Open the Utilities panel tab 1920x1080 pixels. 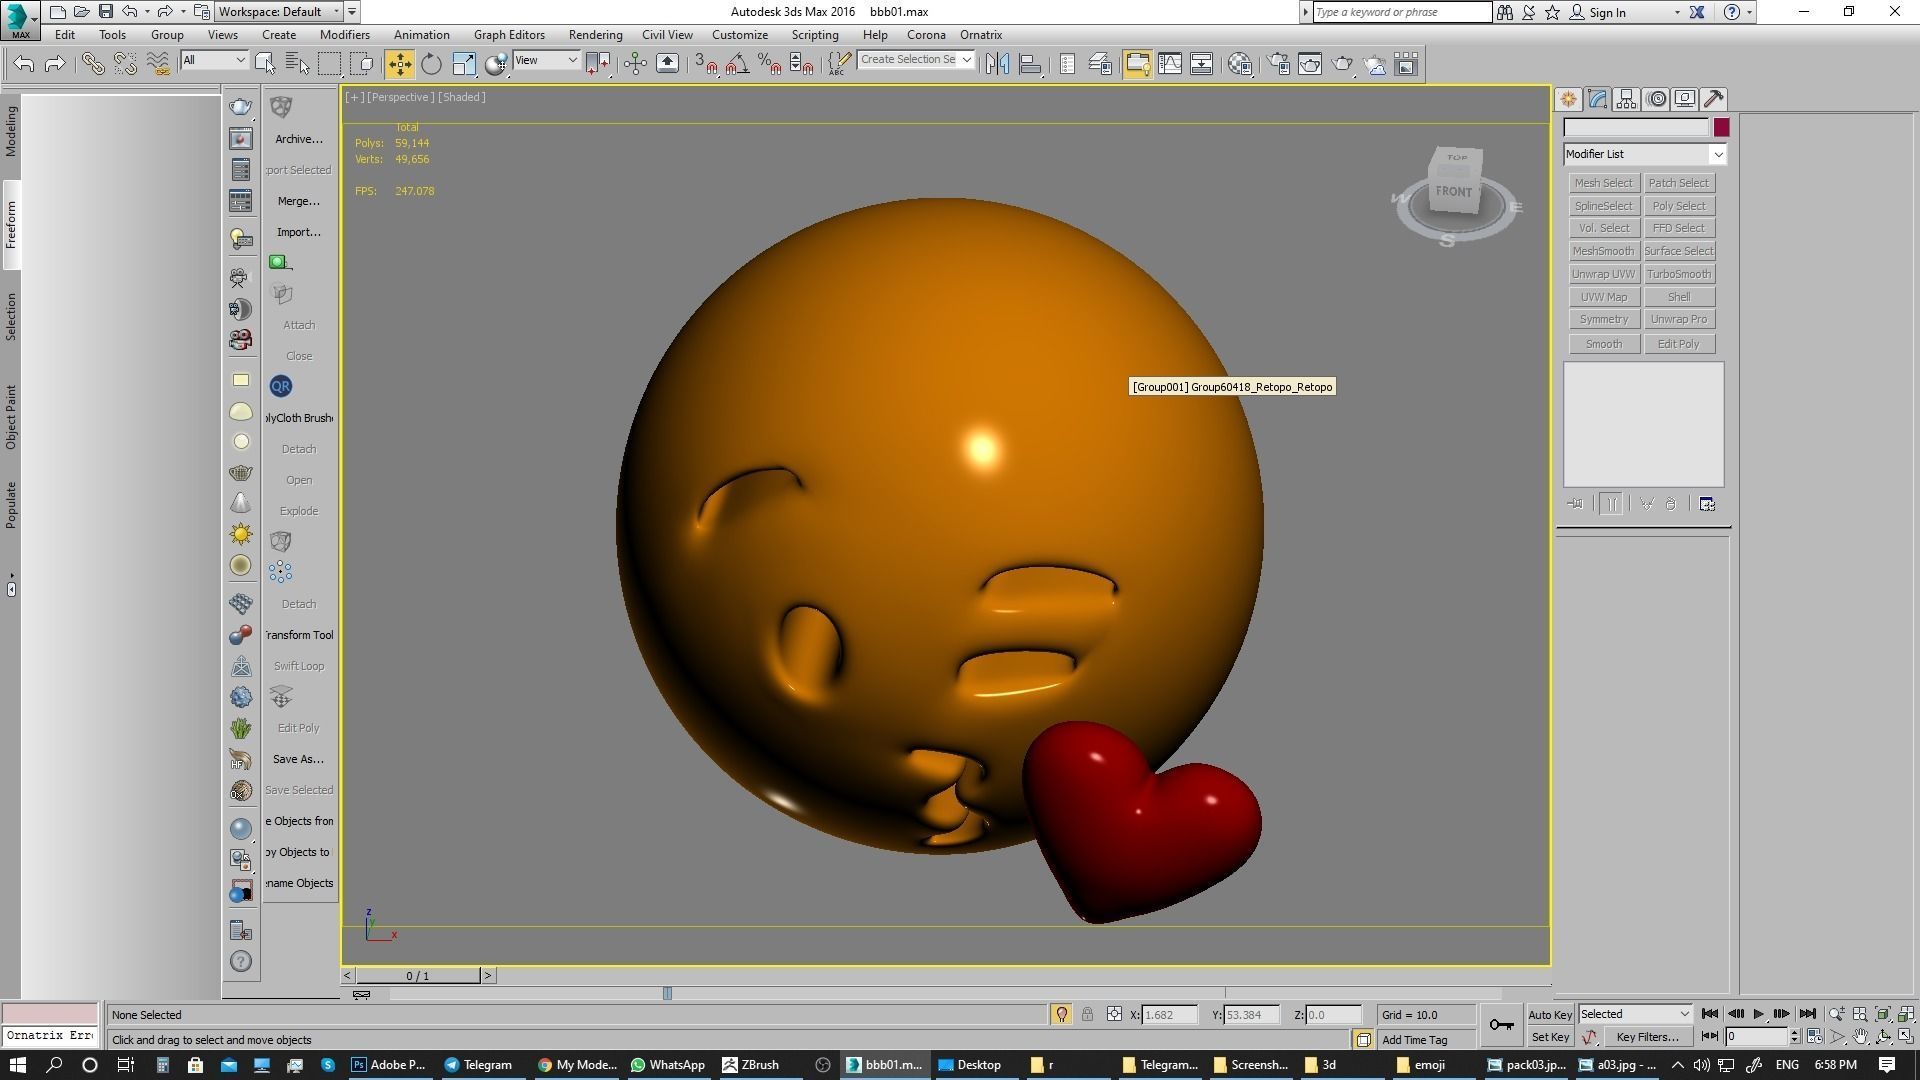point(1714,99)
